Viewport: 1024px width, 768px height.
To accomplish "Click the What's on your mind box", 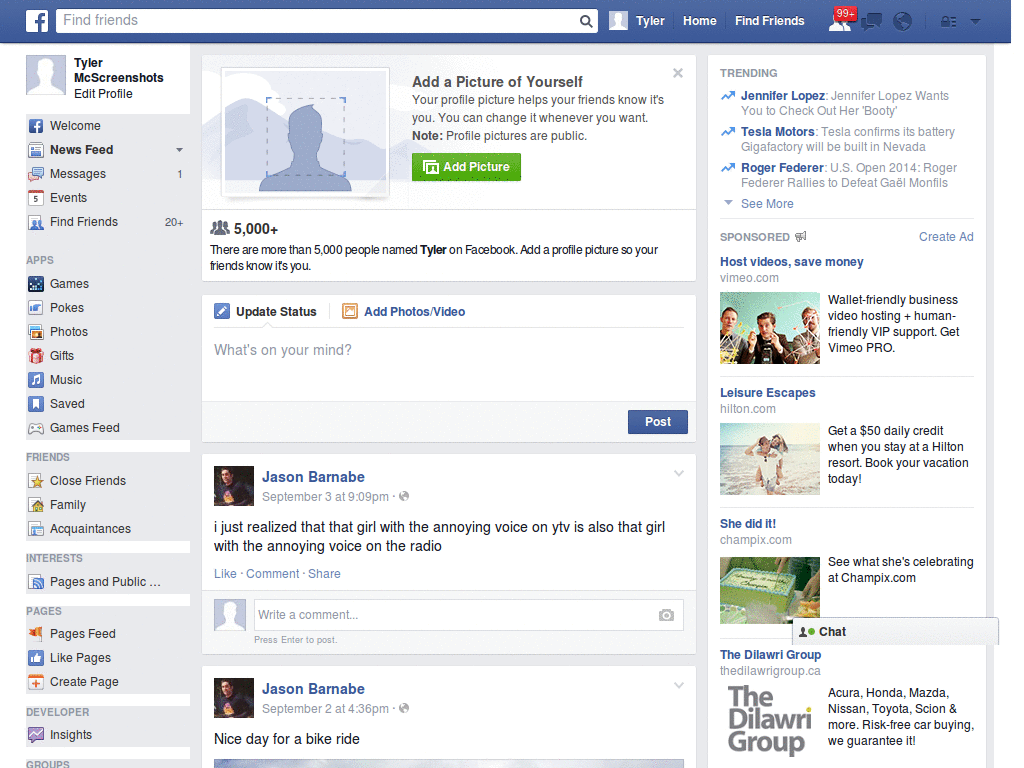I will coord(449,364).
